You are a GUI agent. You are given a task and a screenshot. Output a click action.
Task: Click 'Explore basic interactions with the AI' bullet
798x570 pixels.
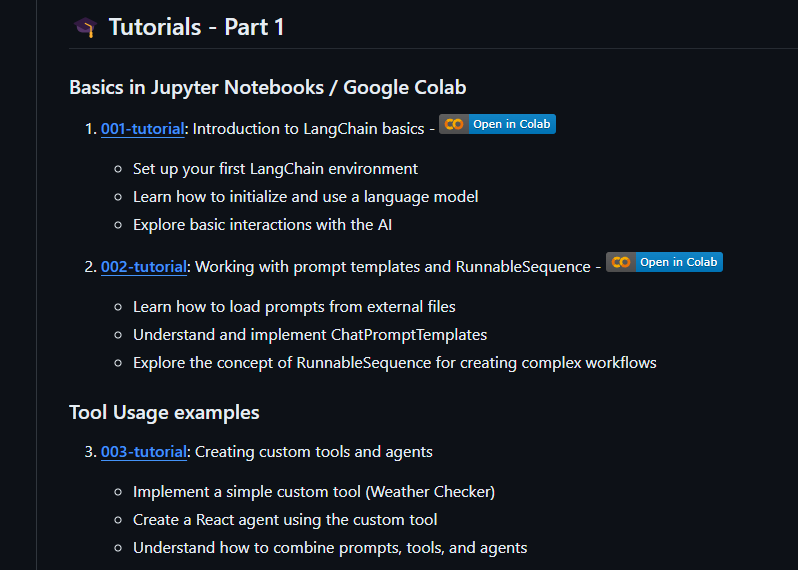tap(262, 225)
